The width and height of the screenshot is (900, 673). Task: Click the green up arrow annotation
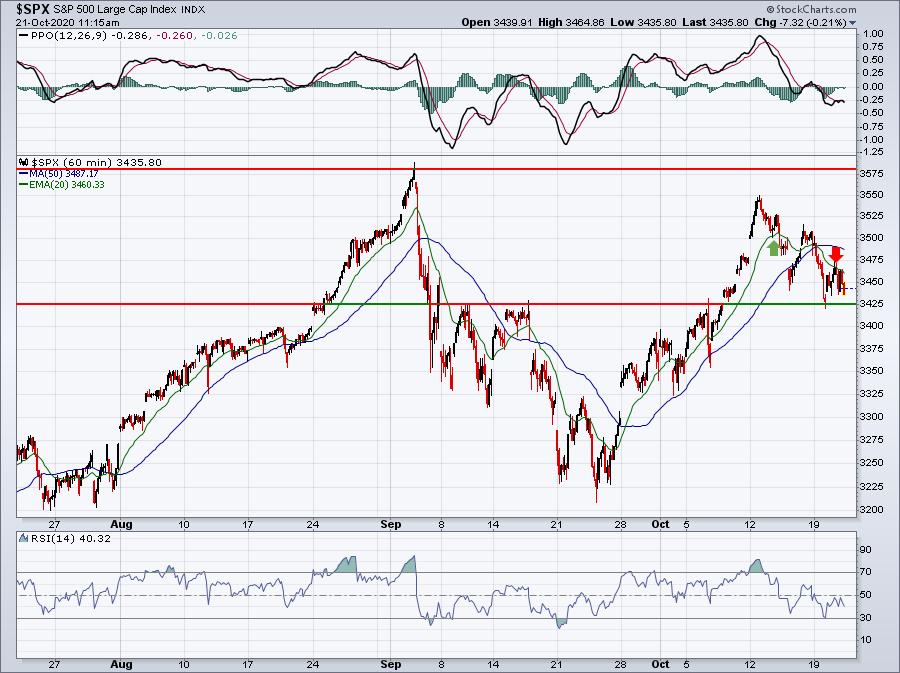tap(773, 248)
